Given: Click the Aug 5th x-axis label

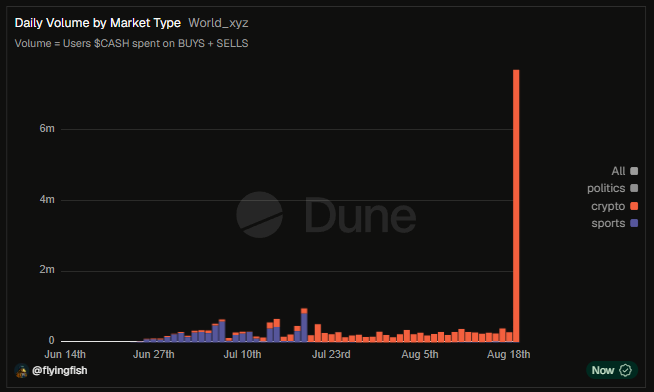Looking at the screenshot, I should pyautogui.click(x=420, y=354).
